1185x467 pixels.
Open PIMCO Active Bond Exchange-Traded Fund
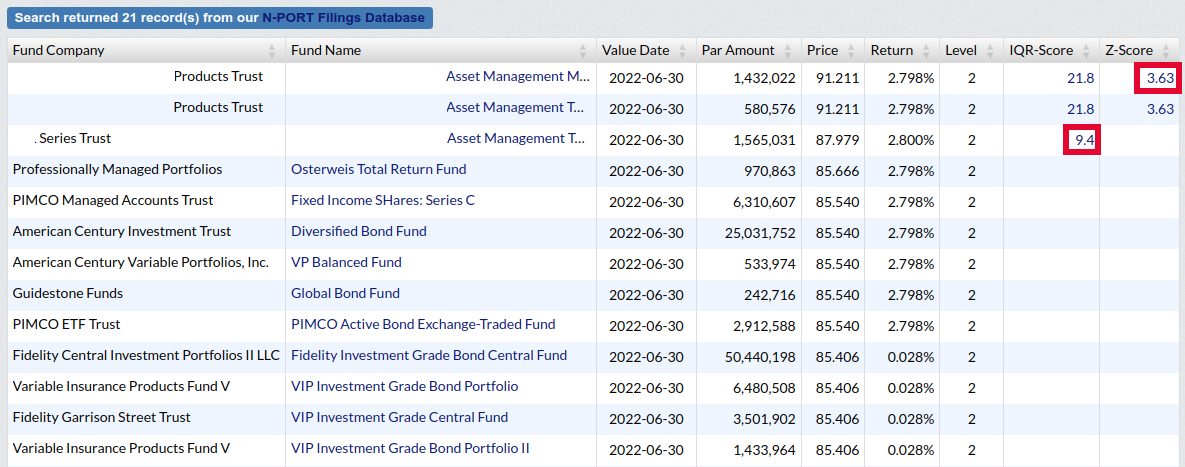point(422,325)
